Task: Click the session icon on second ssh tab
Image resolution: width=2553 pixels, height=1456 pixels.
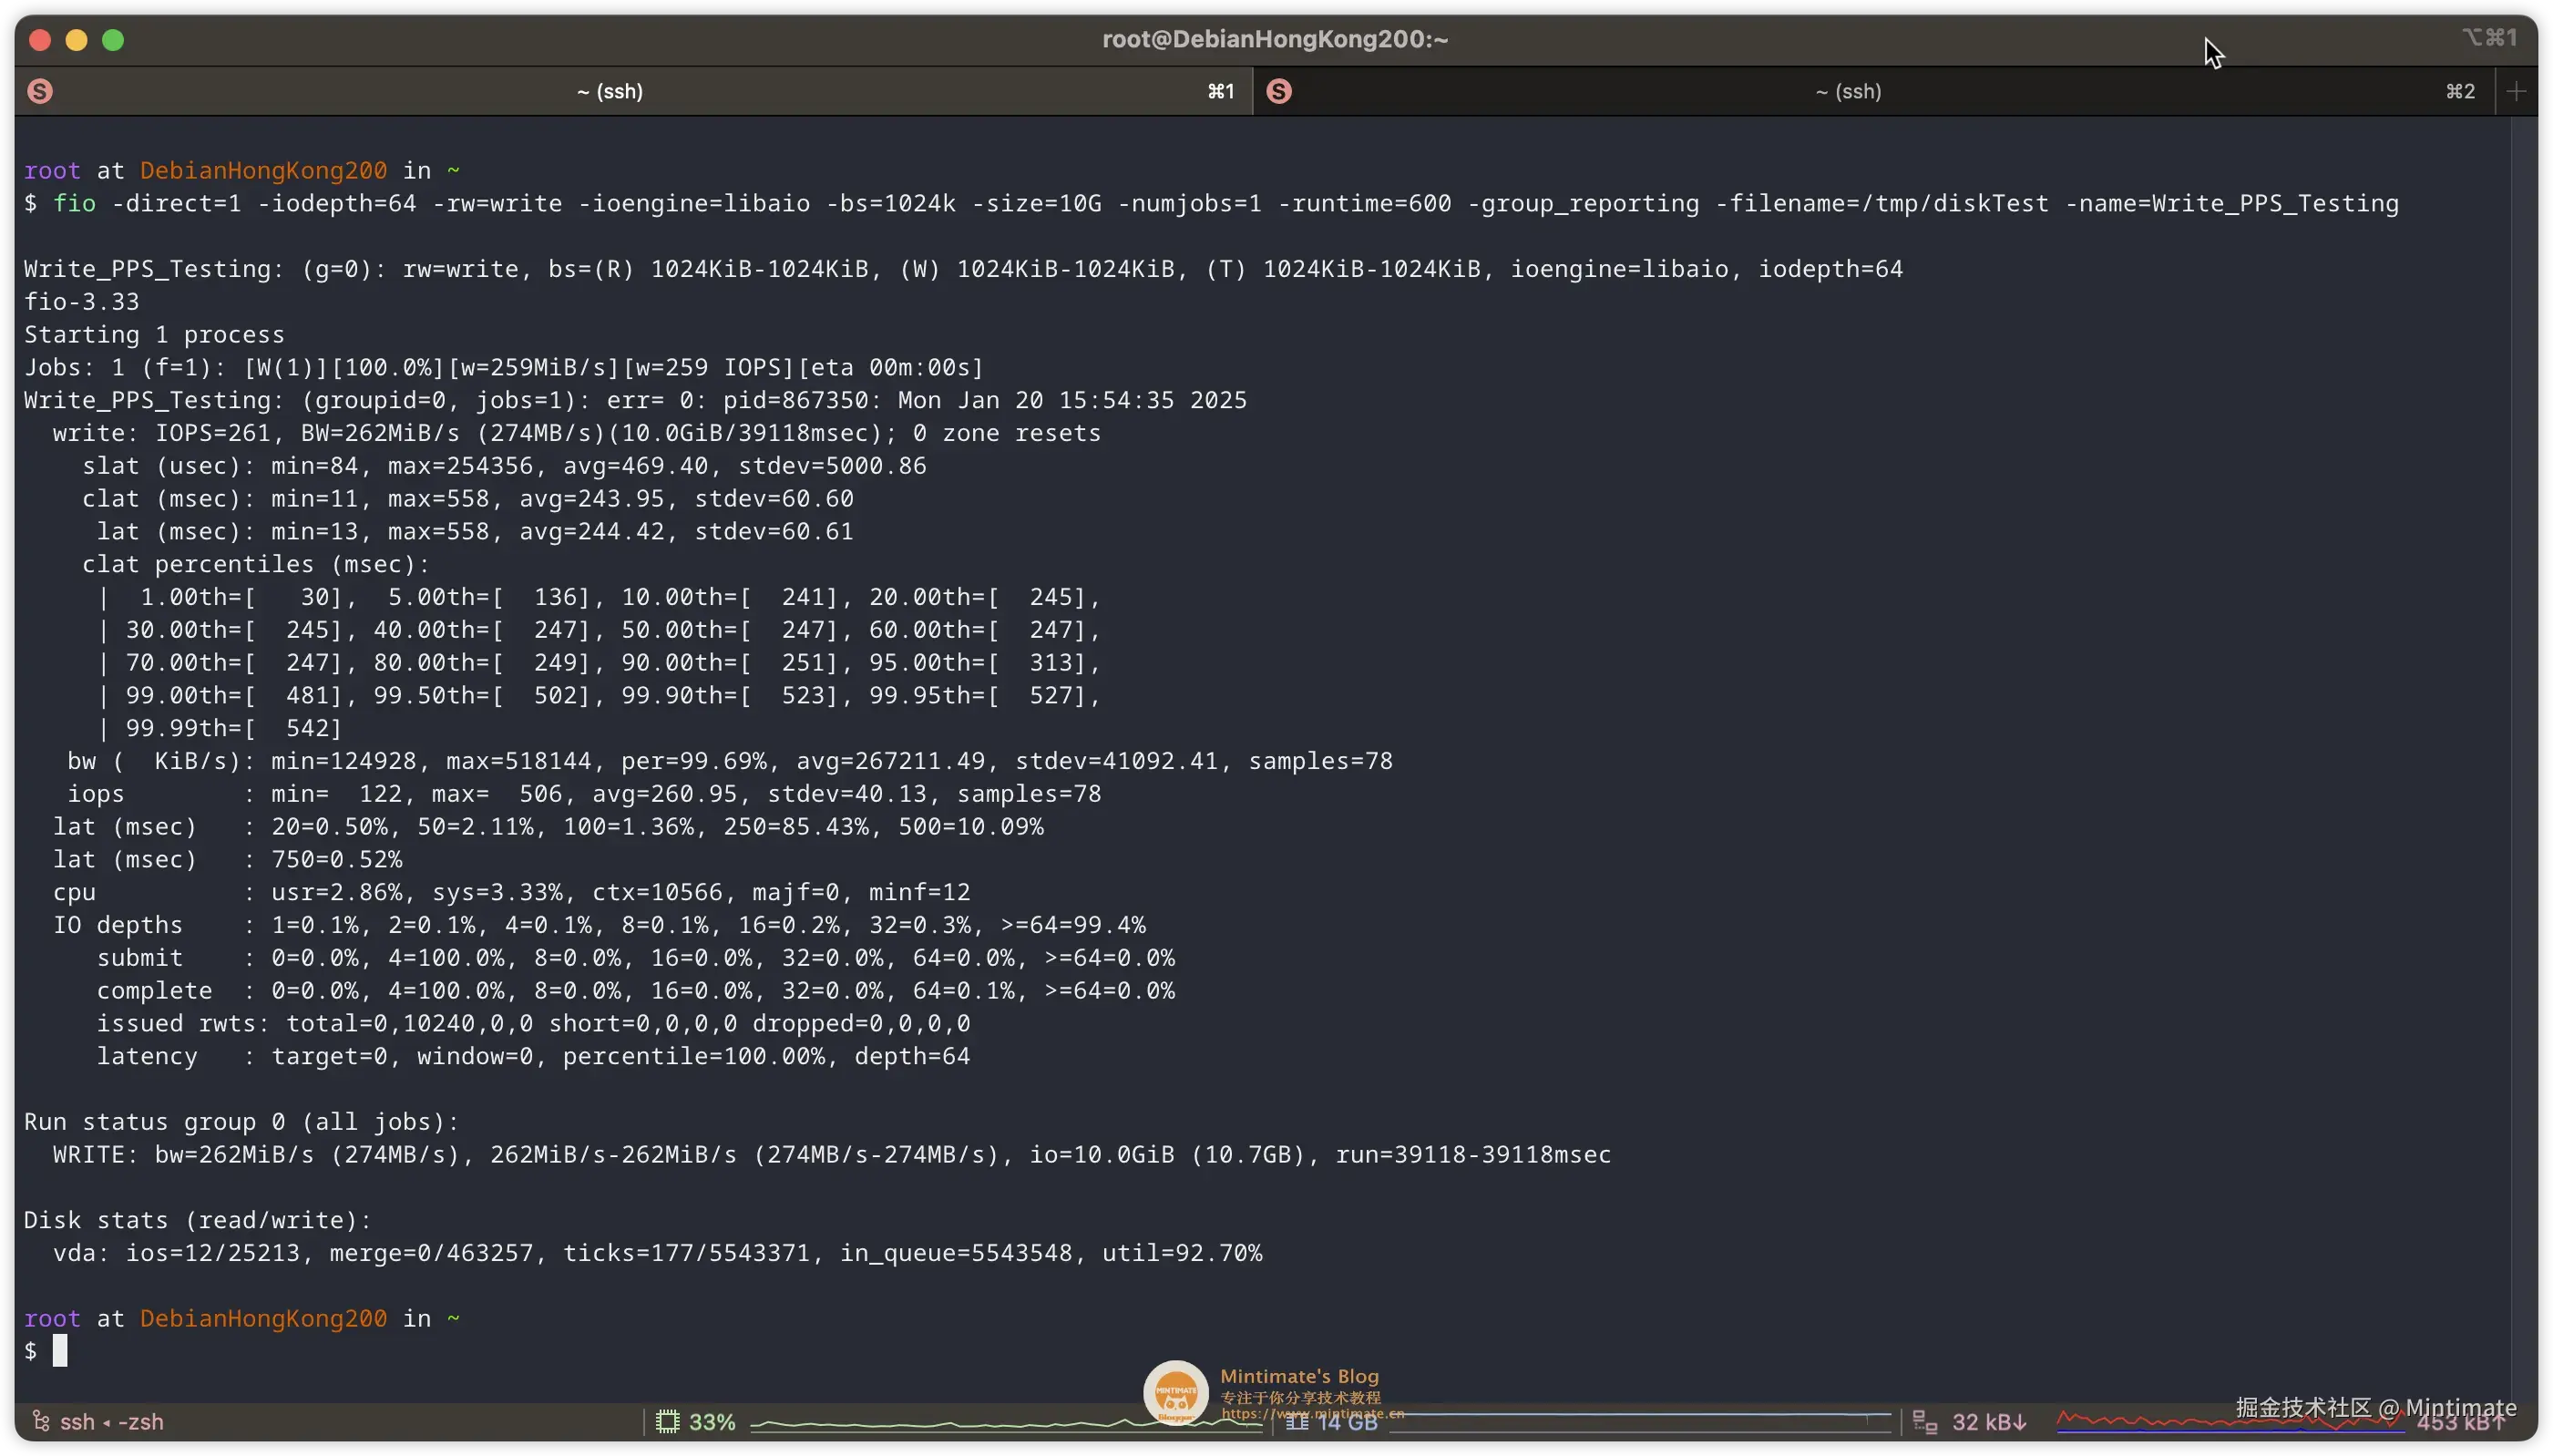Action: (1278, 91)
